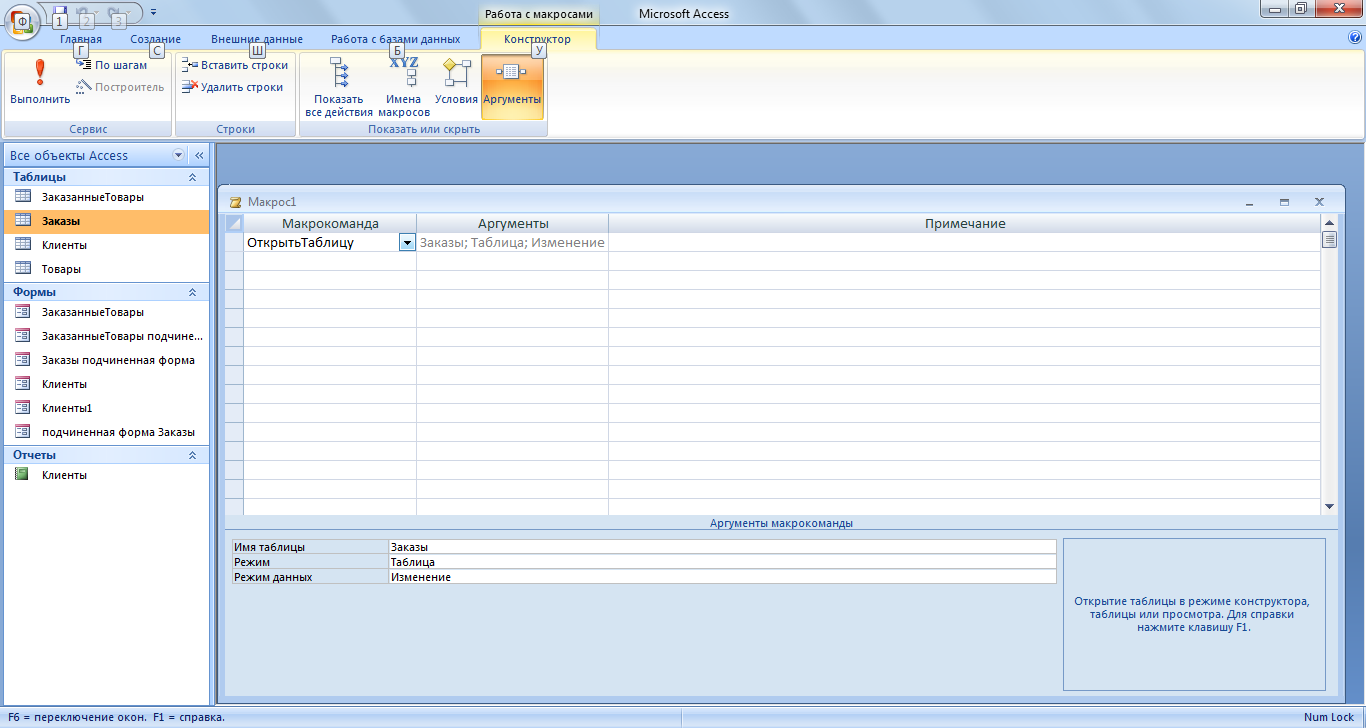The width and height of the screenshot is (1366, 728).
Task: Toggle Показать все действия
Action: (339, 87)
